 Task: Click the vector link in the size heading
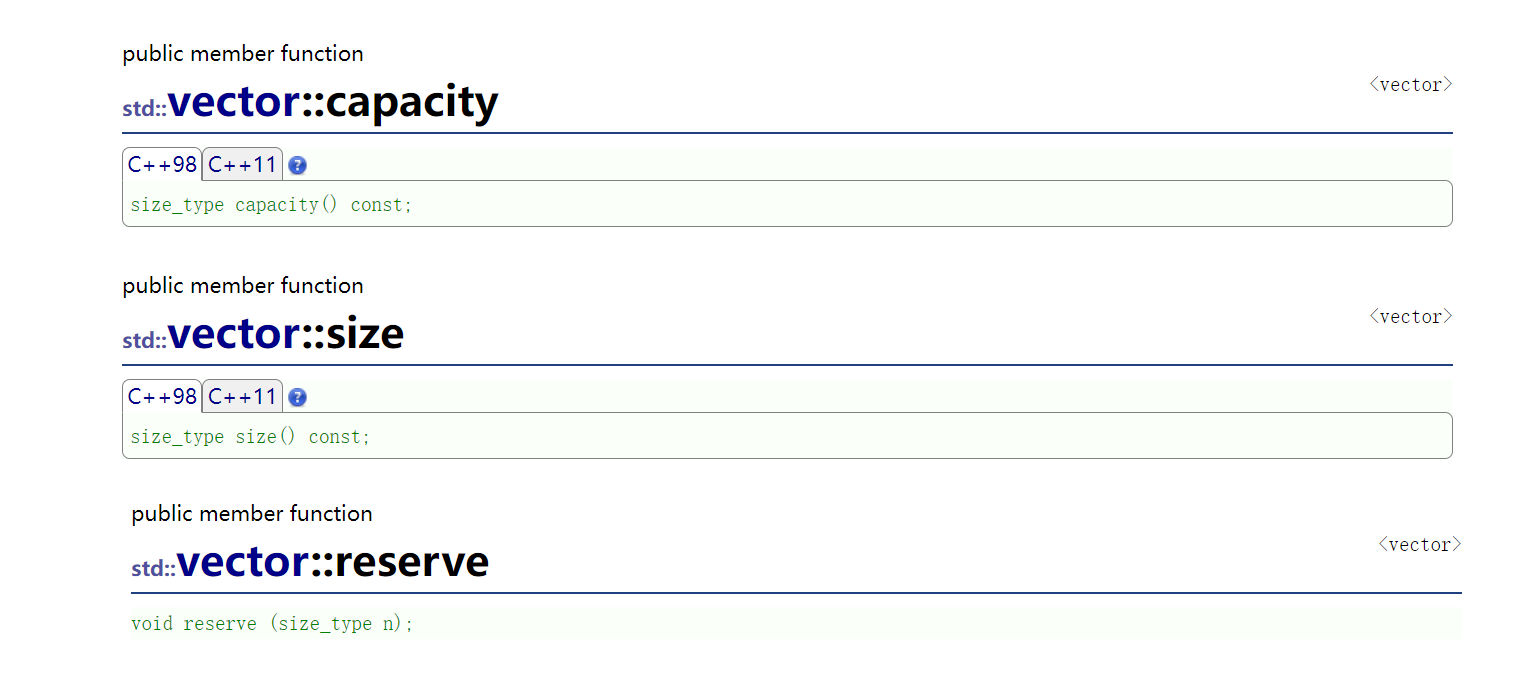click(x=234, y=334)
